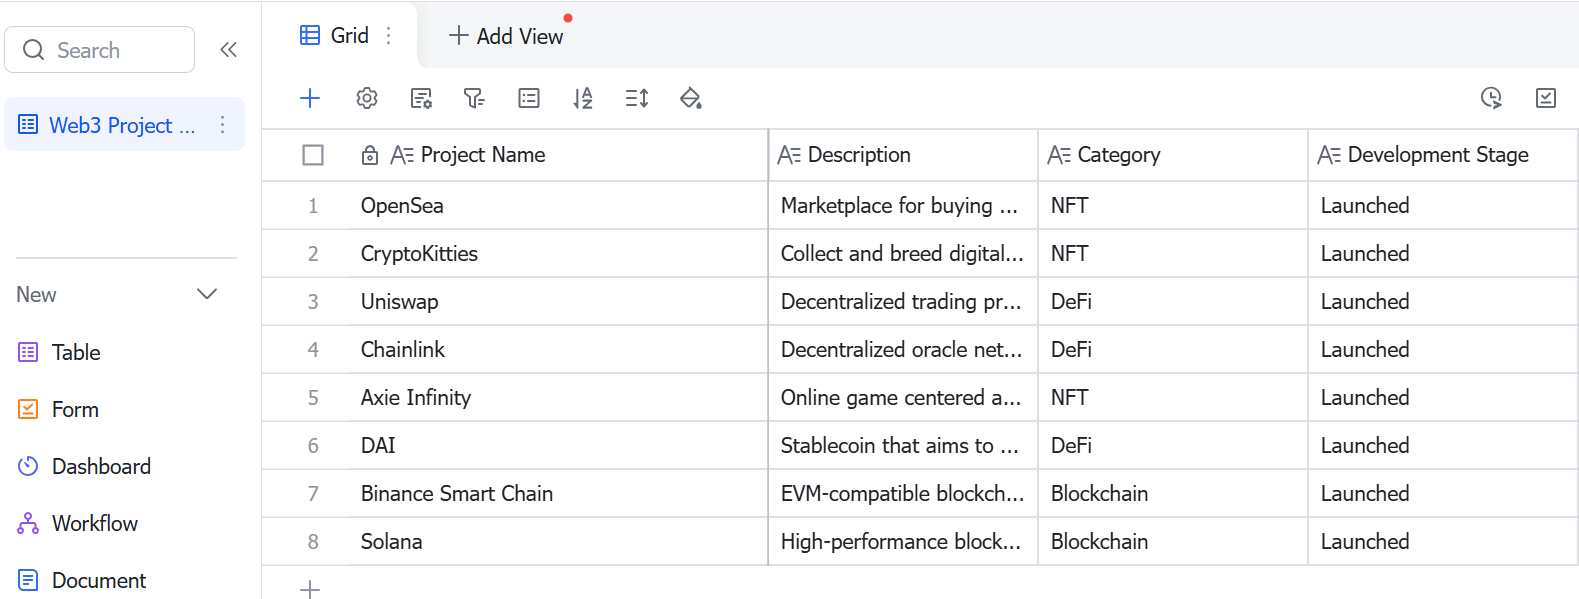Click 'Stablecoin that aims to ...' cell
1579x599 pixels.
(903, 446)
